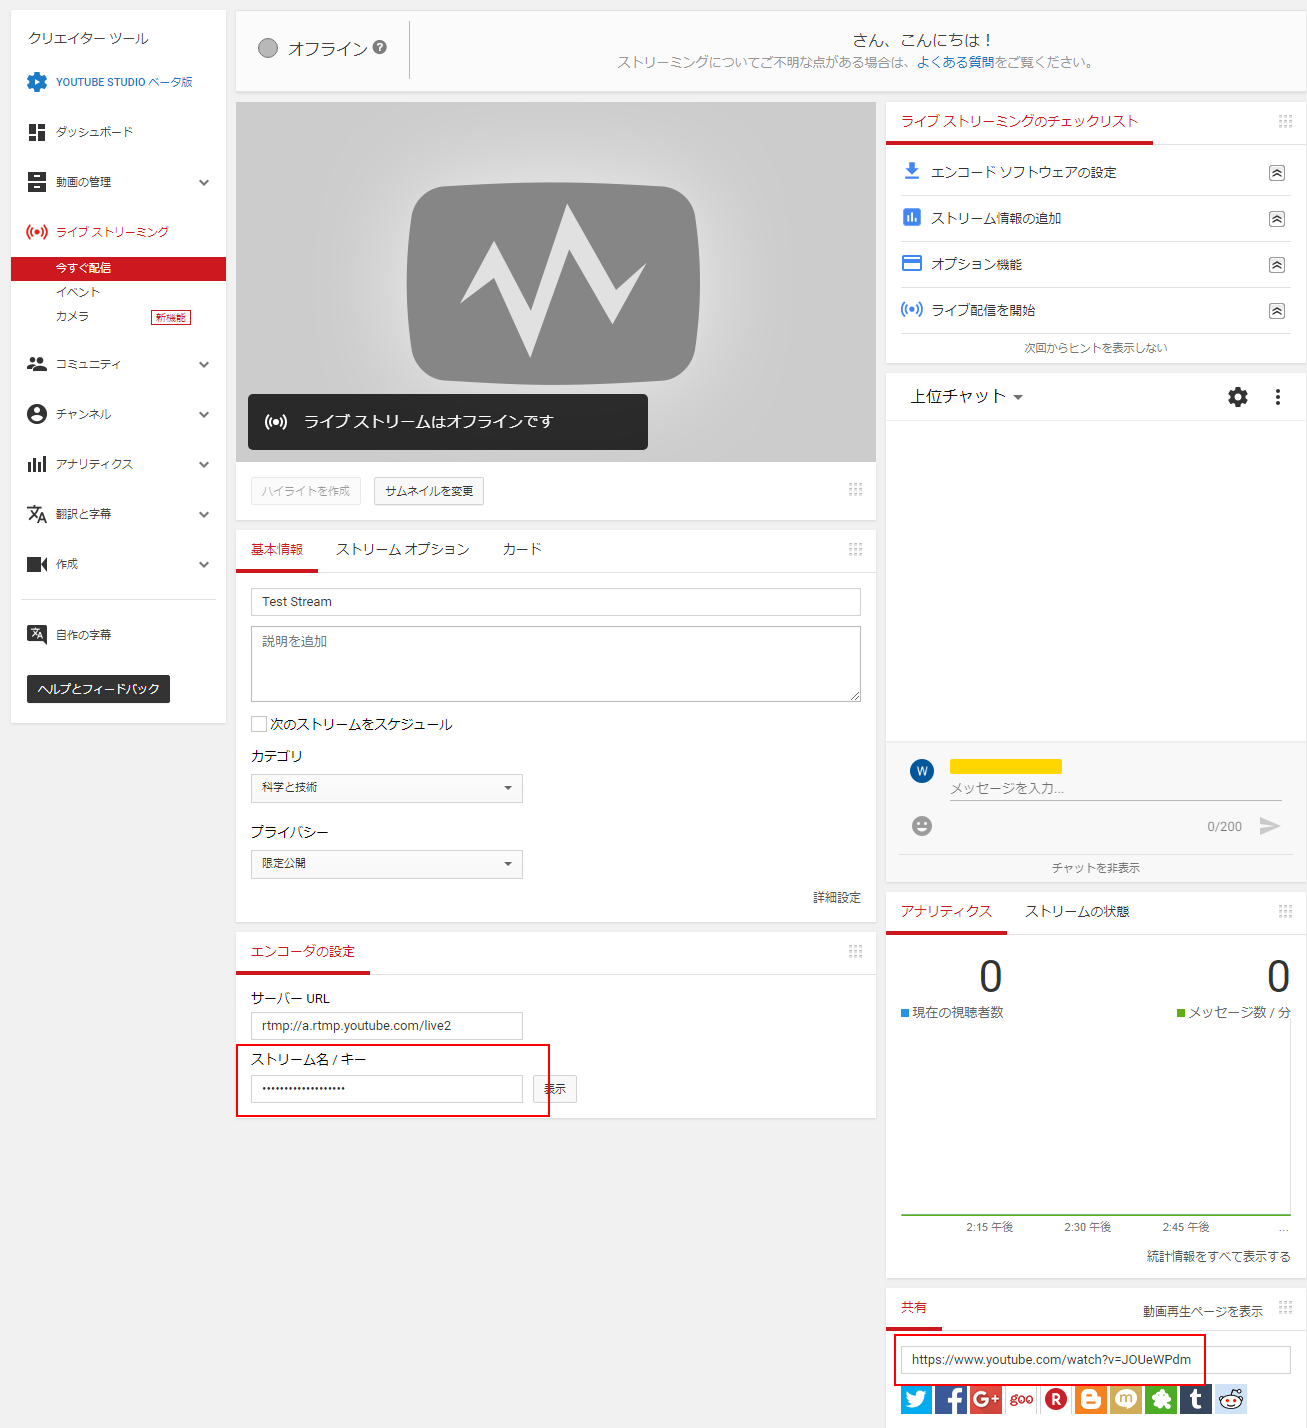1307x1428 pixels.
Task: Click the share URL field
Action: click(x=1096, y=1360)
